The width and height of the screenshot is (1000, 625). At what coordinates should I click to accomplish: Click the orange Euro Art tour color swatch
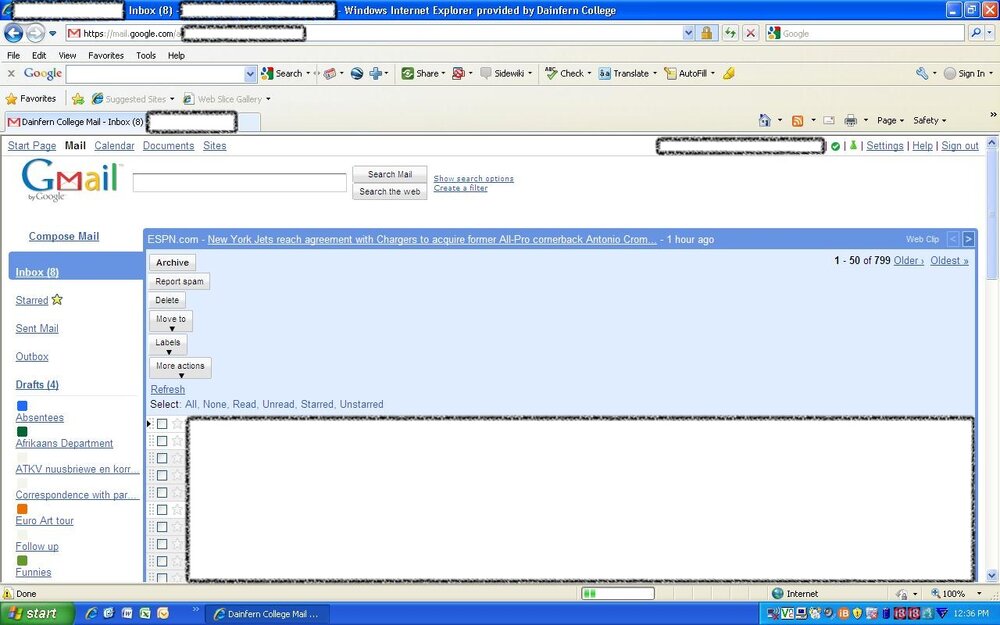pos(22,509)
